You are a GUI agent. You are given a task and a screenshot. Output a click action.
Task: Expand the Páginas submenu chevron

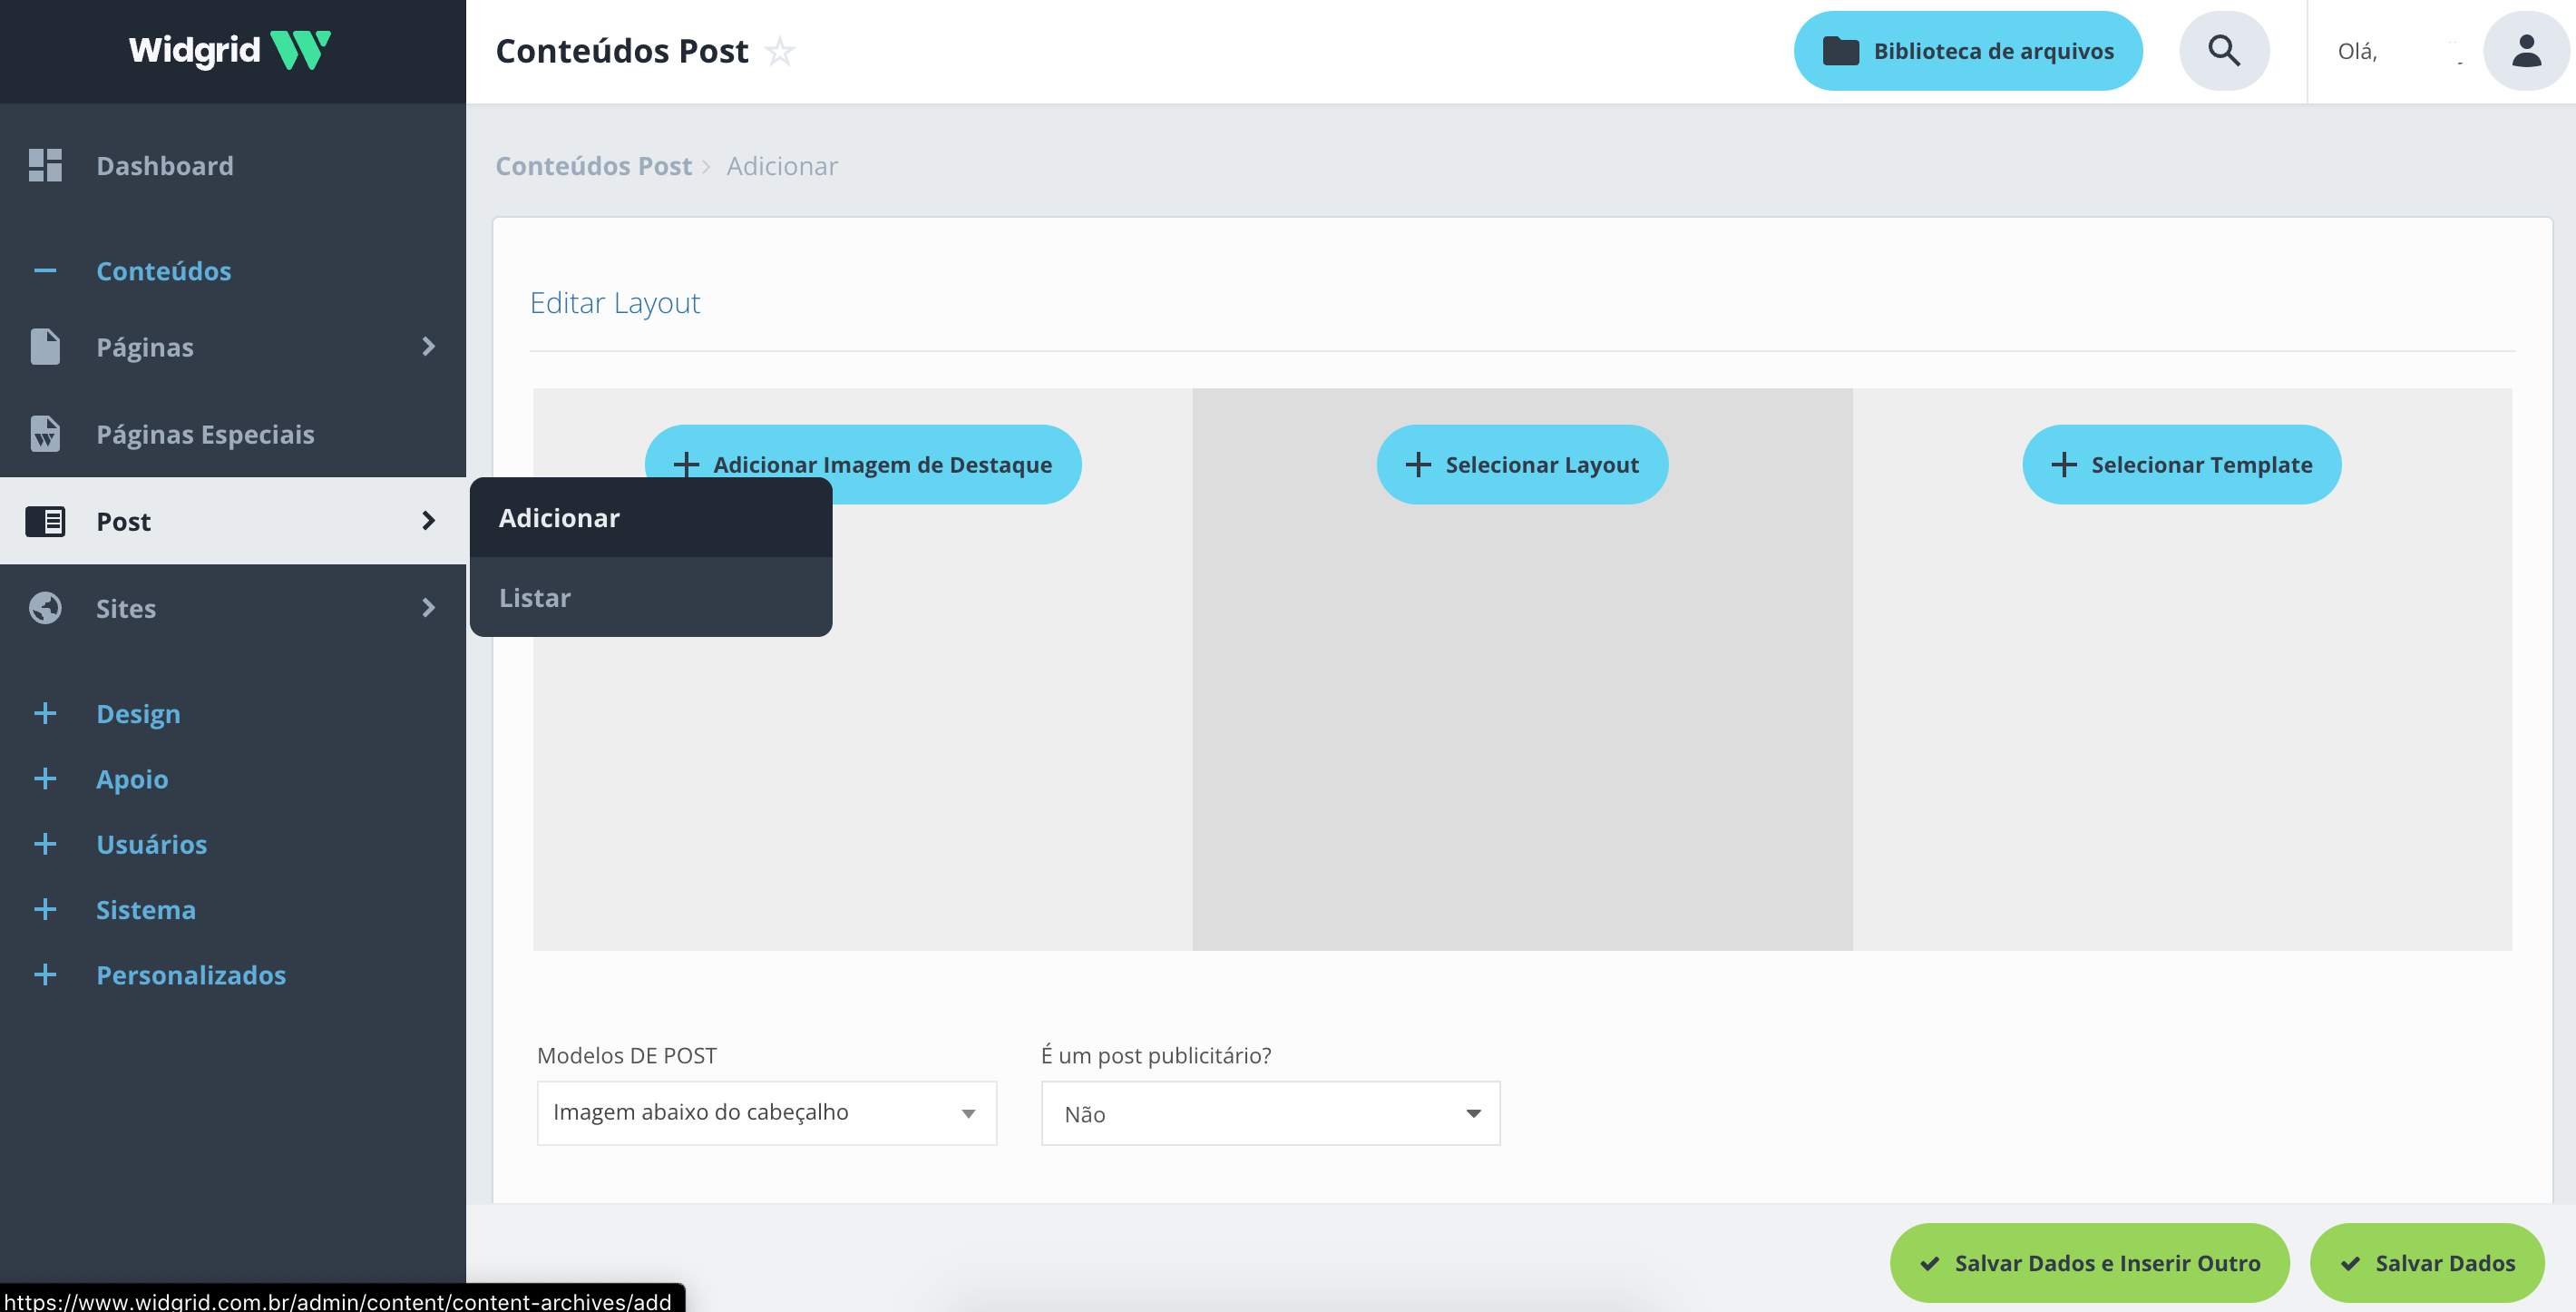tap(428, 347)
